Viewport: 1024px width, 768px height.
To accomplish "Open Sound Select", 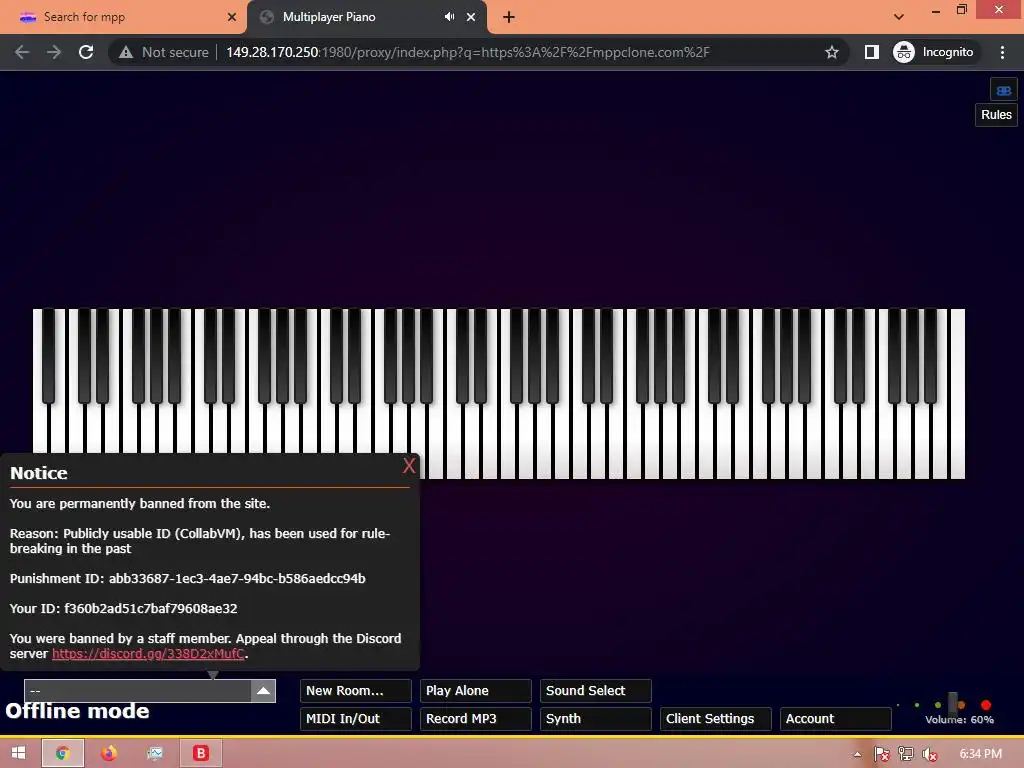I will 596,691.
